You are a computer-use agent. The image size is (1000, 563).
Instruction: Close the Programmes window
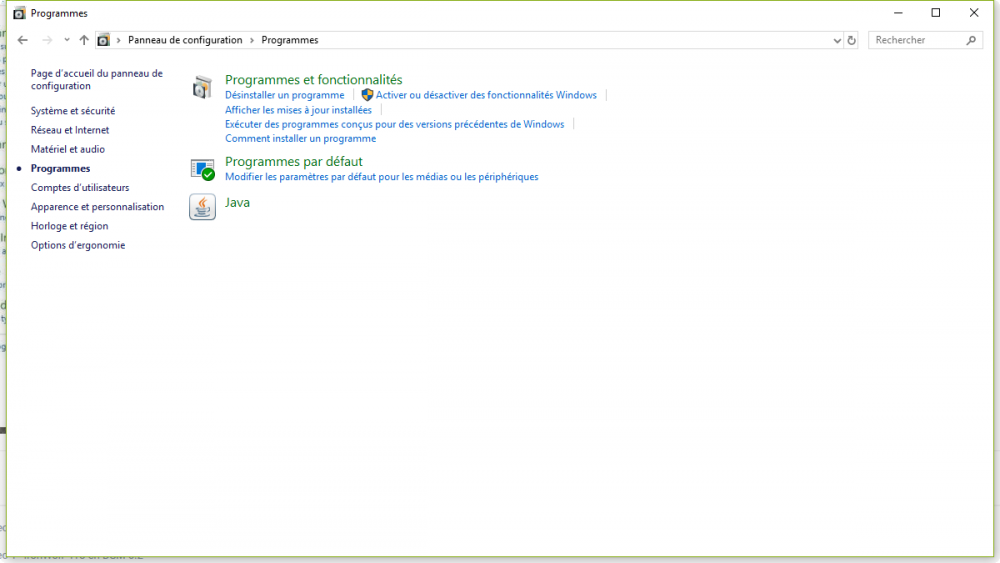[974, 13]
